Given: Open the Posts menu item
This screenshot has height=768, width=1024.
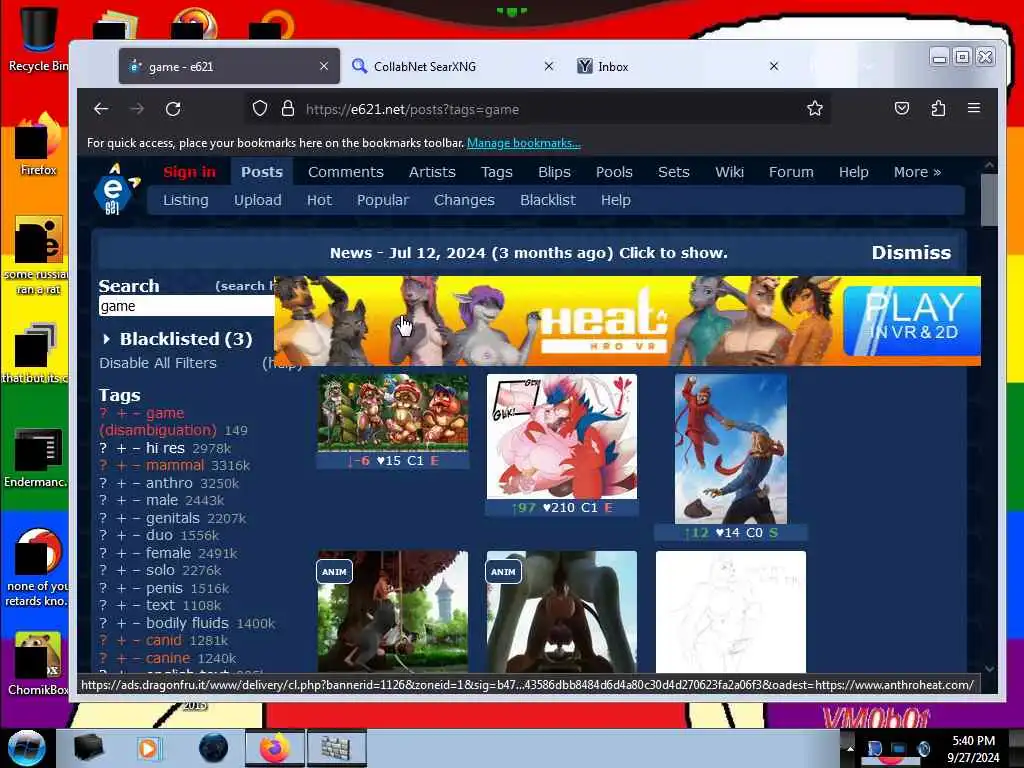Looking at the screenshot, I should click(262, 172).
